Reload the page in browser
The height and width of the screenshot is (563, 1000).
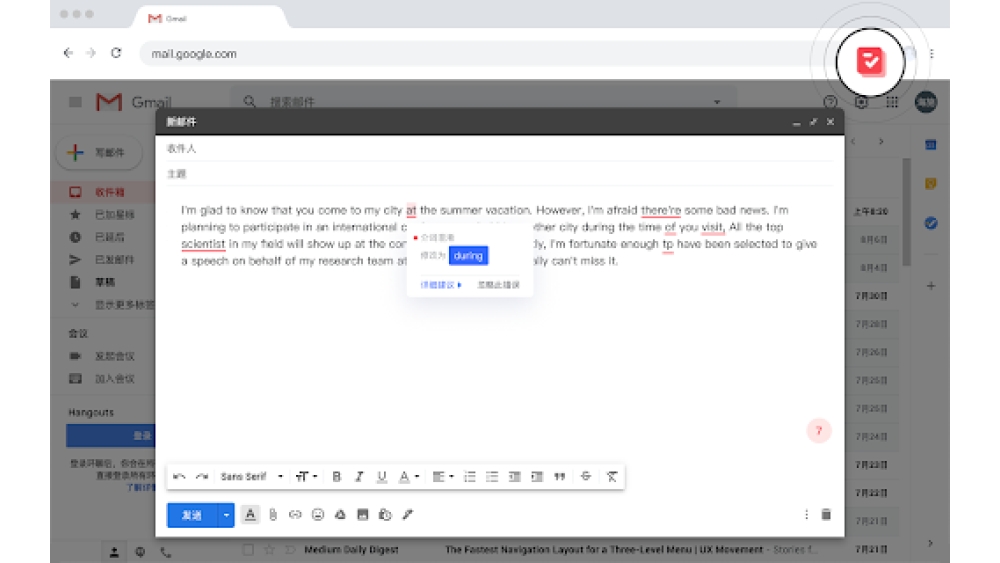click(x=116, y=53)
